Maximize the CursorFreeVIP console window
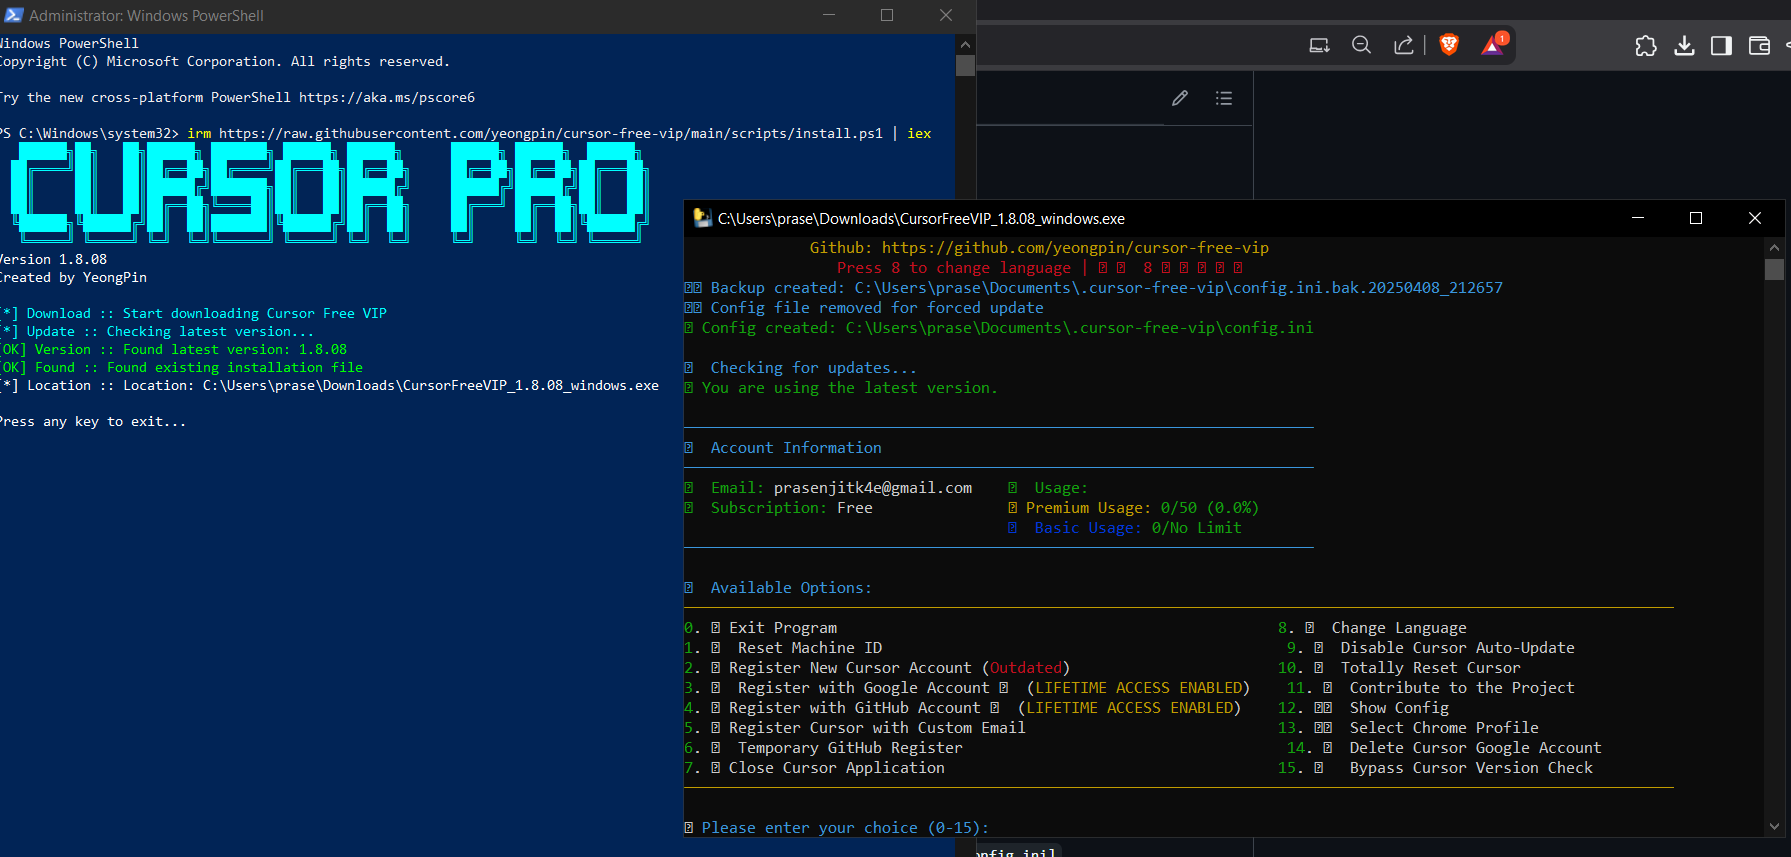Viewport: 1791px width, 857px height. click(x=1696, y=218)
